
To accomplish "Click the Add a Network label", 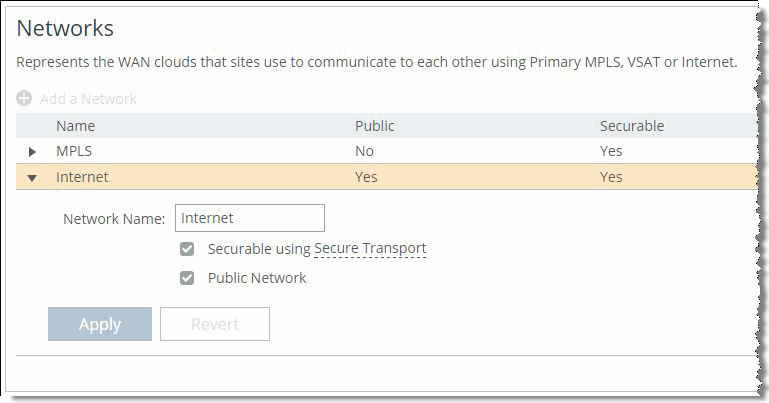I will tap(88, 99).
